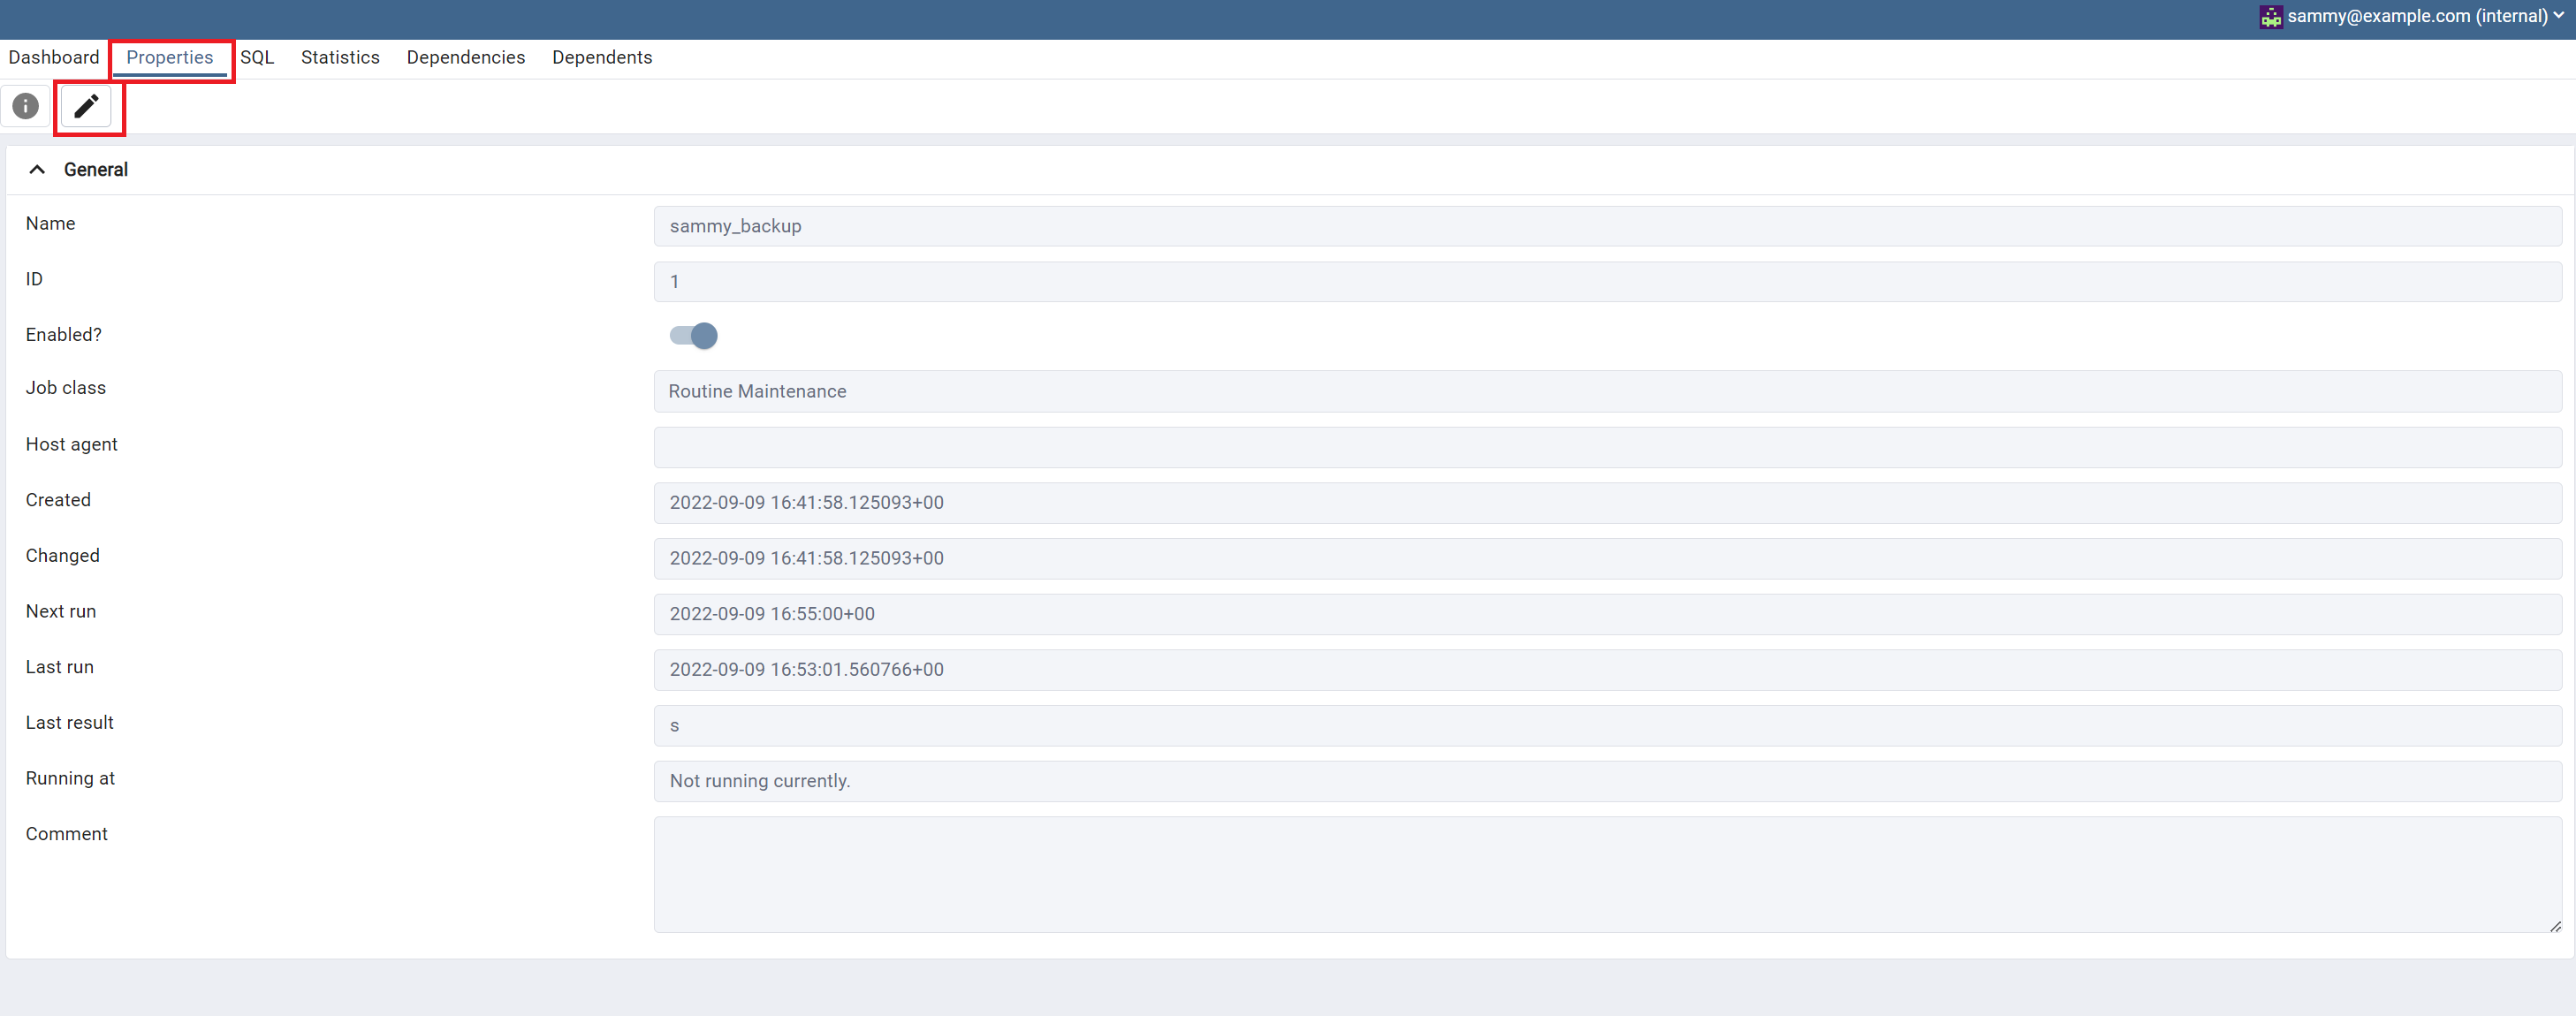Open the Dependencies tab
This screenshot has height=1016, width=2576.
click(465, 58)
